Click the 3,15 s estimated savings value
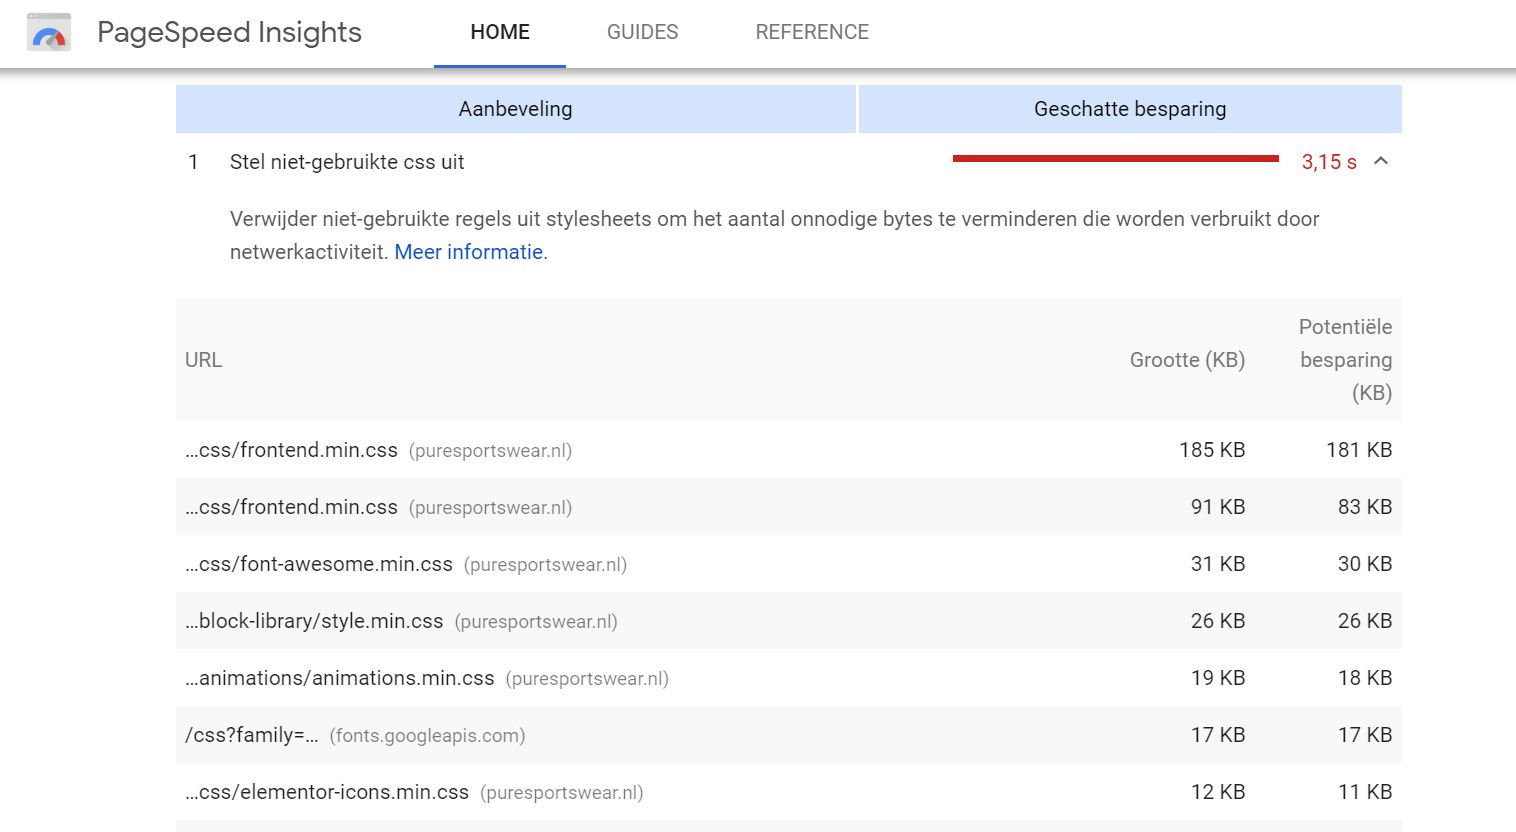The width and height of the screenshot is (1516, 832). pos(1329,162)
